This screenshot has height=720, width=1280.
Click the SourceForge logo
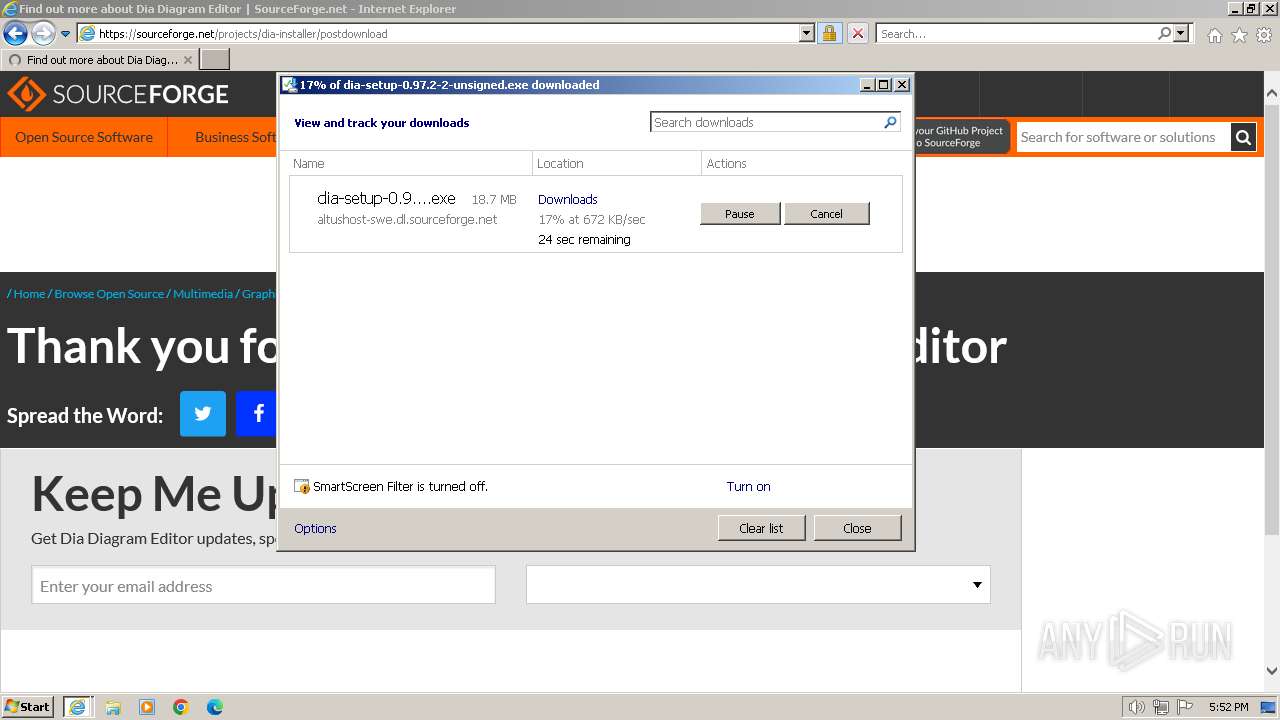click(118, 94)
